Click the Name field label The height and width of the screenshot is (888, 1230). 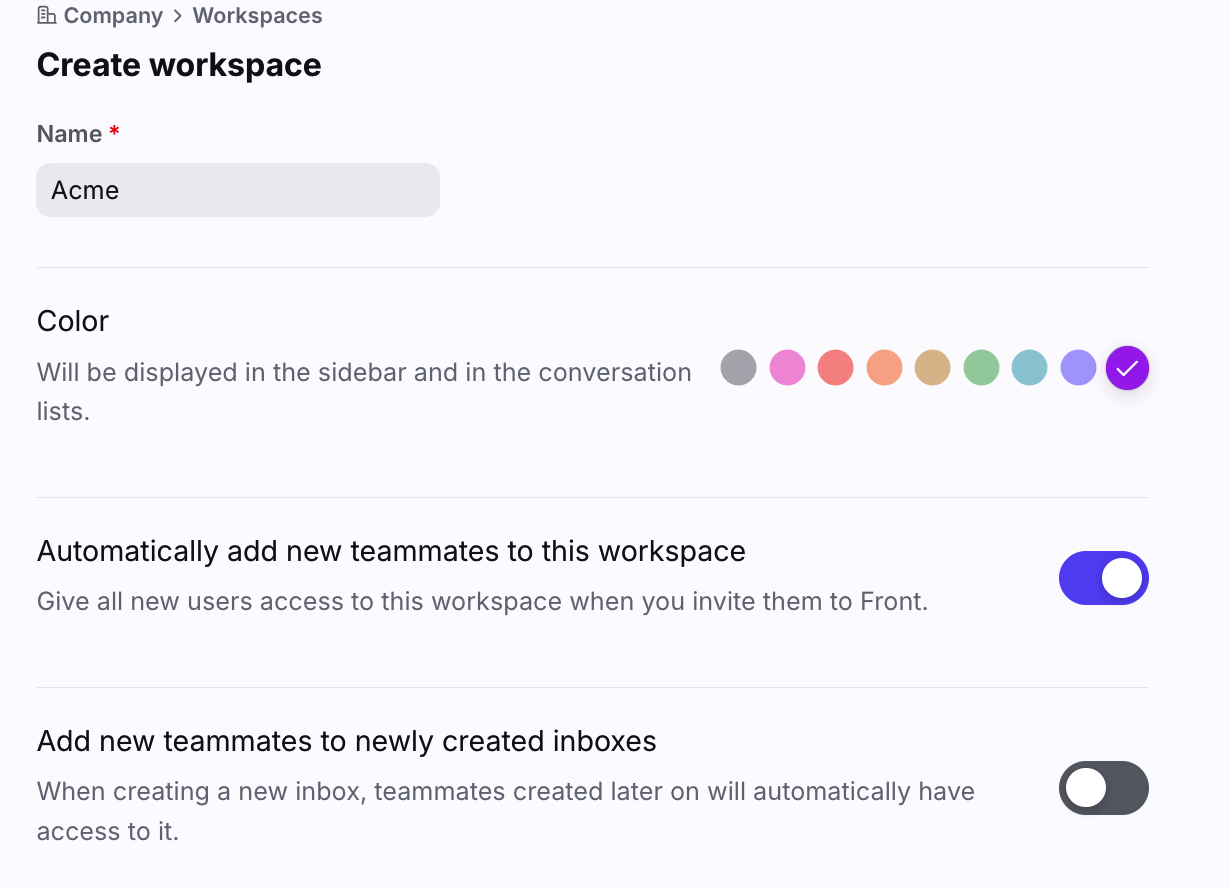pyautogui.click(x=69, y=134)
